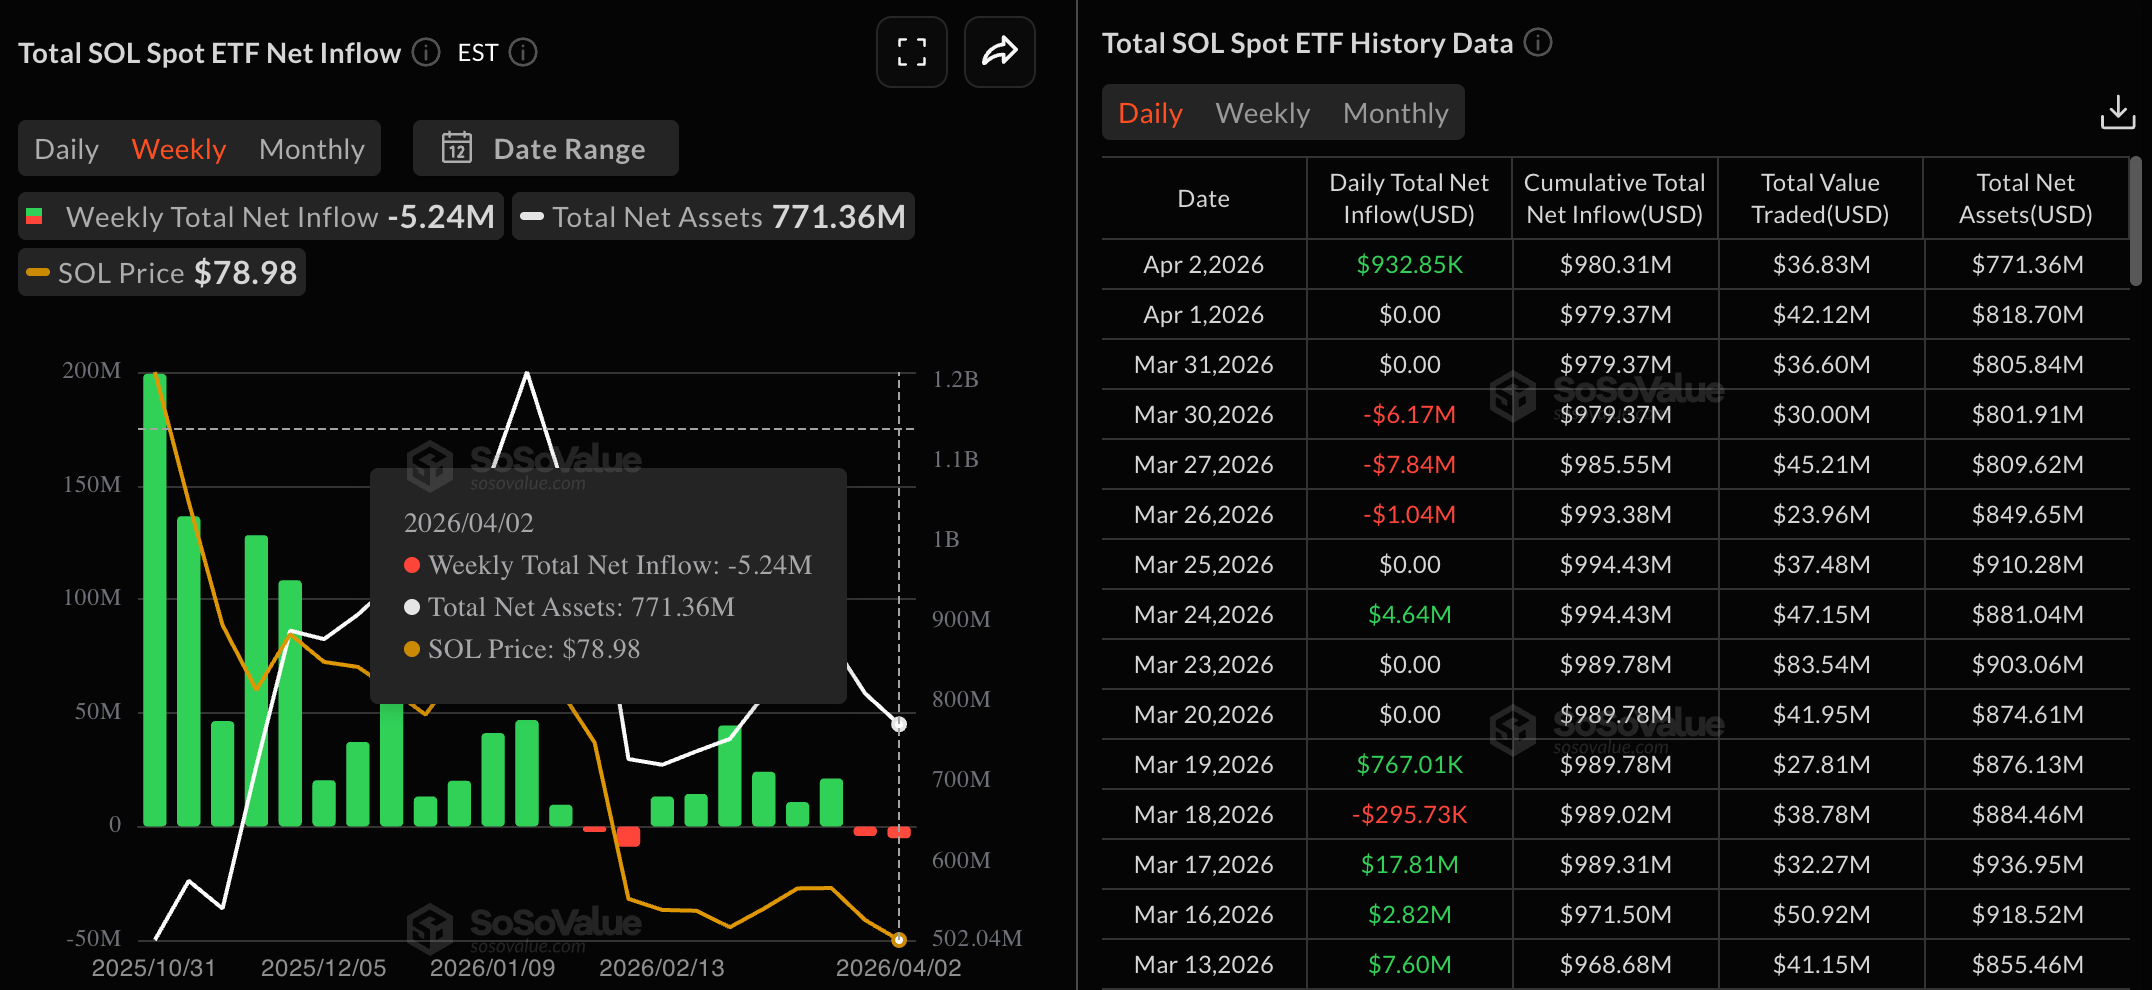Select Monthly tab in history table
Screen dimensions: 2152x990
pyautogui.click(x=1395, y=113)
